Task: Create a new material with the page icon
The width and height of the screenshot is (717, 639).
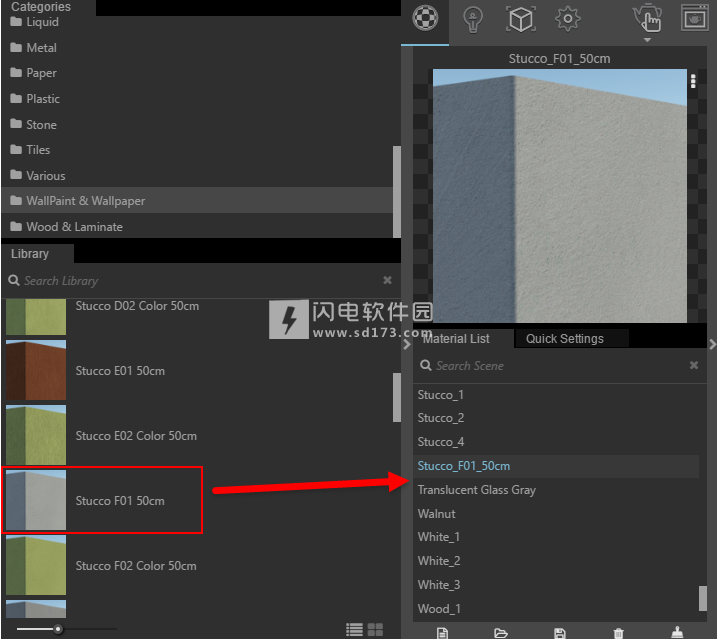Action: [442, 633]
